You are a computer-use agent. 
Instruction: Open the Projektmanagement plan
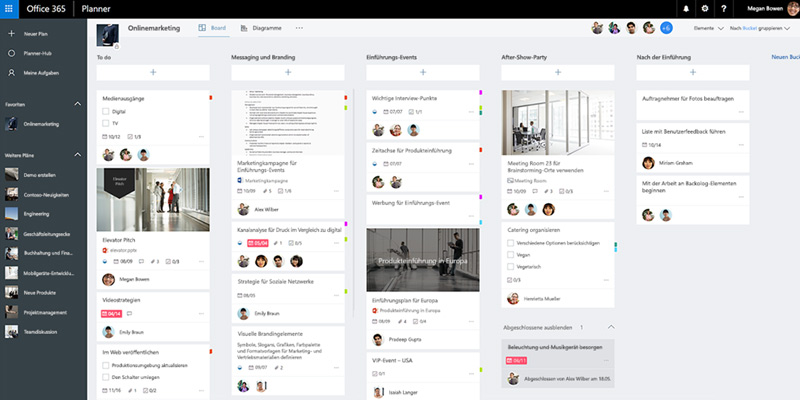pos(43,312)
